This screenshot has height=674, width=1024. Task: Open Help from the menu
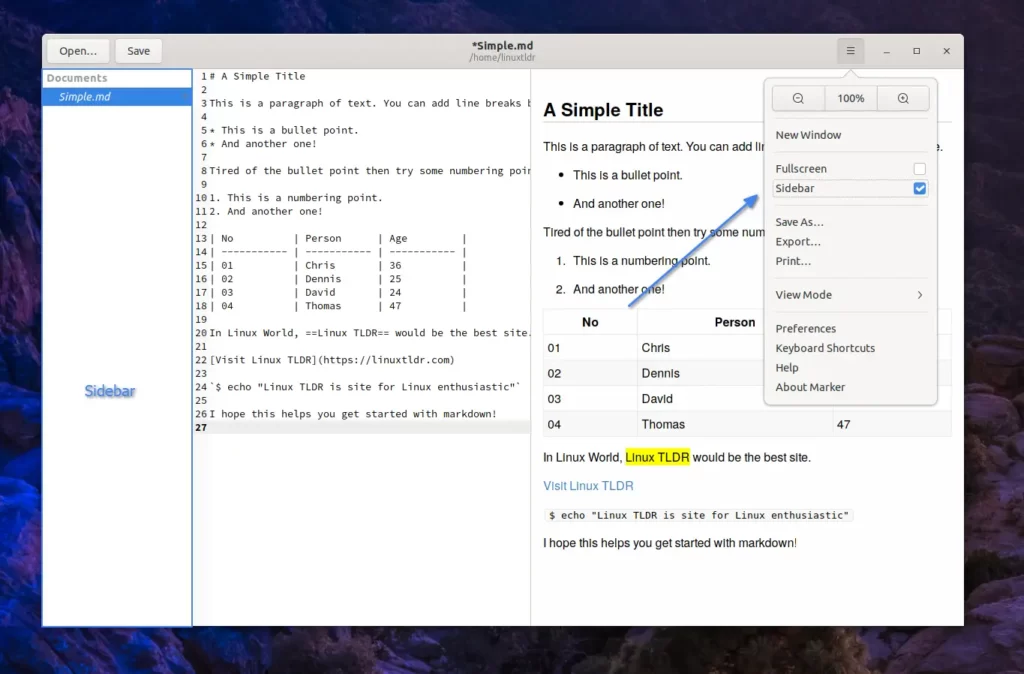(x=850, y=368)
